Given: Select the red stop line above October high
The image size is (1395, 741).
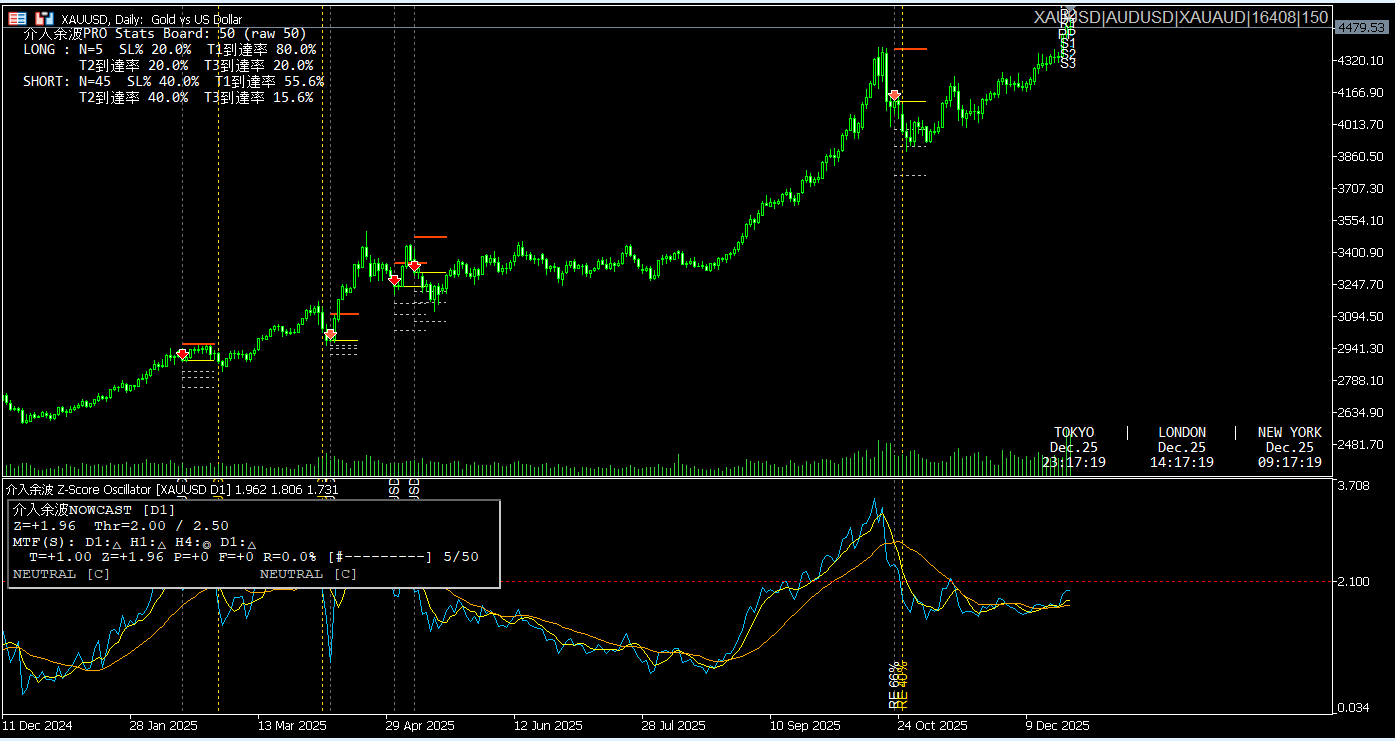Looking at the screenshot, I should click(910, 49).
